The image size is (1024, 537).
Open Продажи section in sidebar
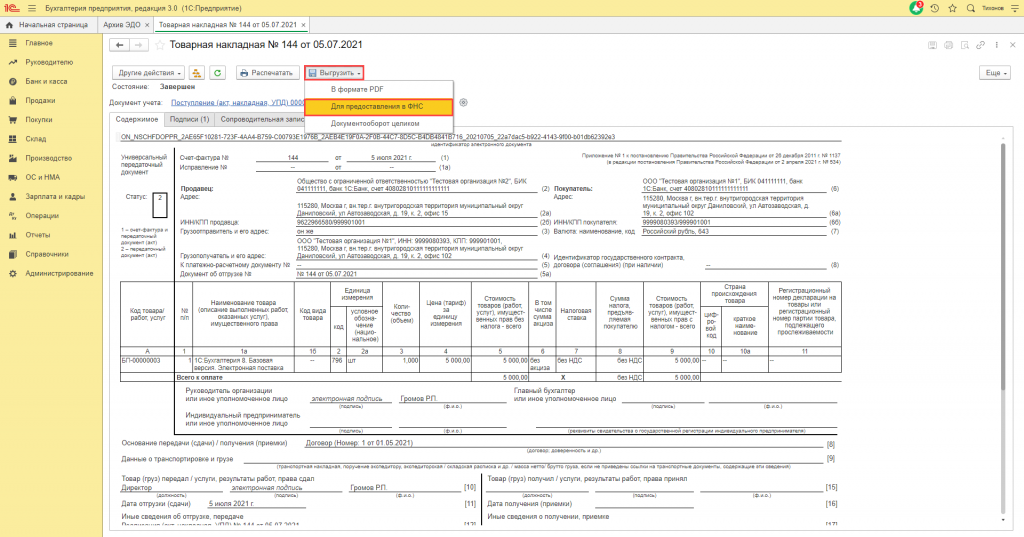[x=40, y=101]
